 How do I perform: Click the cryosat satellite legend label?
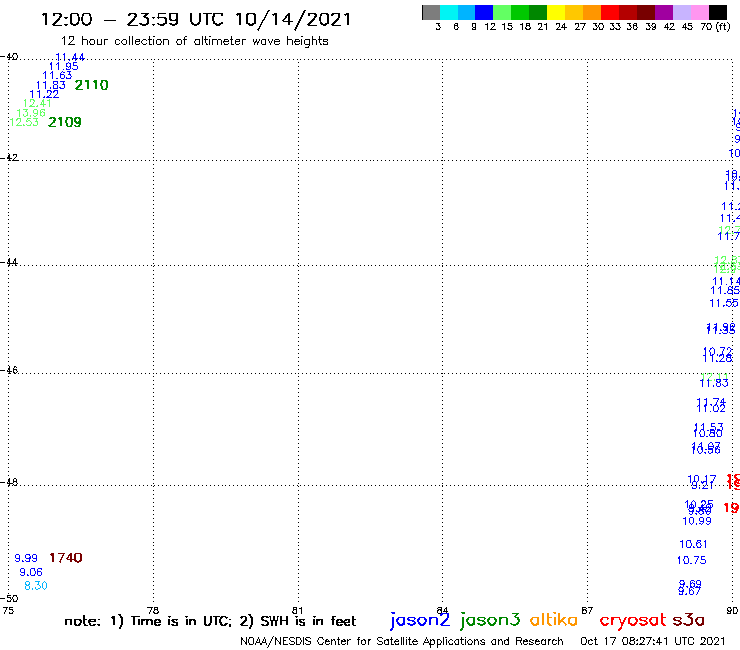tap(633, 620)
